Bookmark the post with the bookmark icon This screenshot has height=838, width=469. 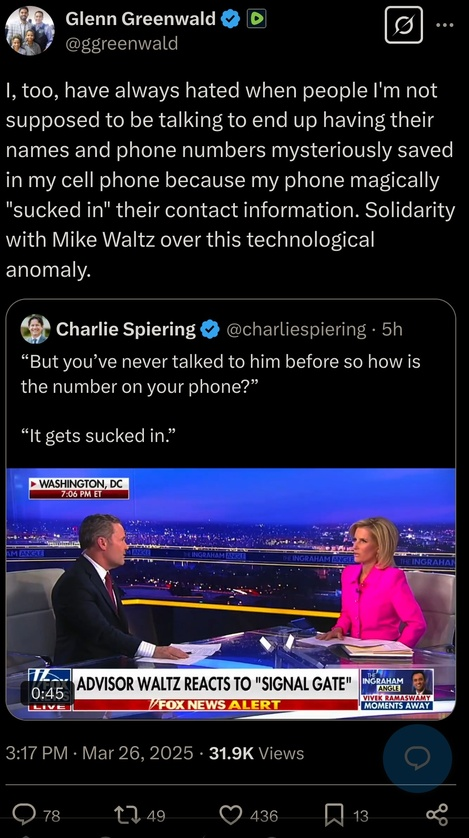coord(334,816)
